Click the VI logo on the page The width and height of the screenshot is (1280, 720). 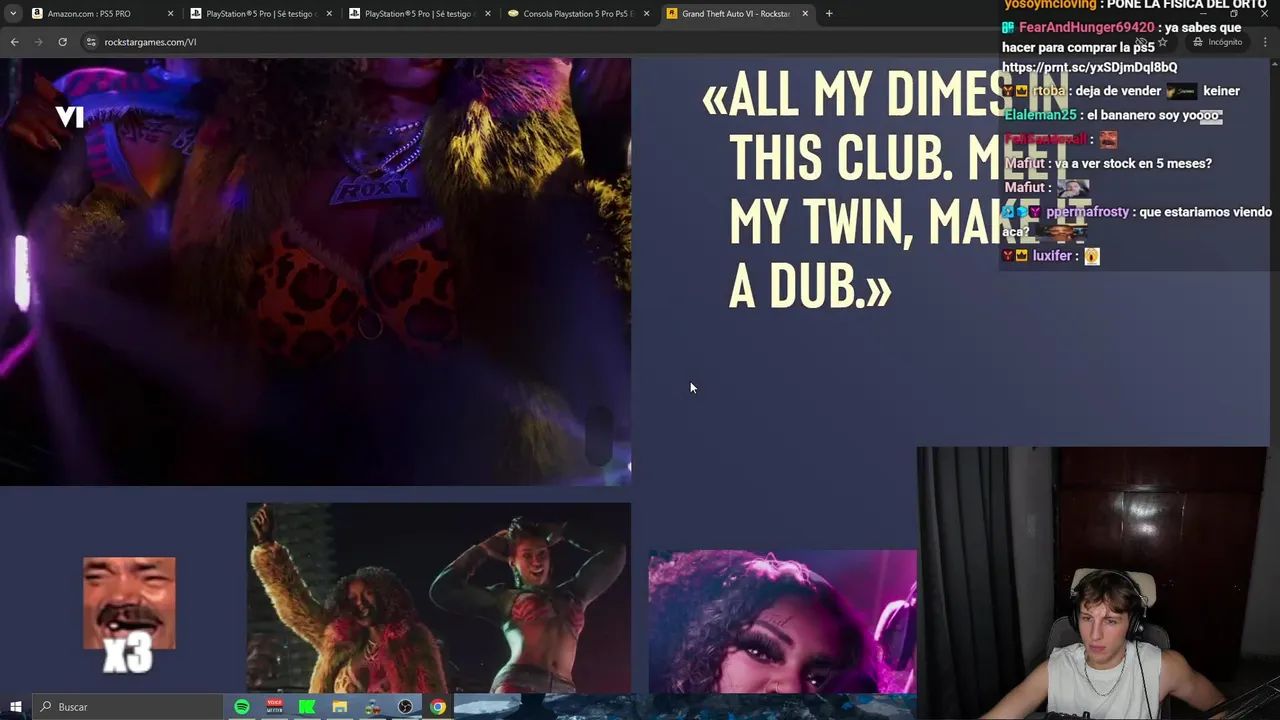coord(69,116)
